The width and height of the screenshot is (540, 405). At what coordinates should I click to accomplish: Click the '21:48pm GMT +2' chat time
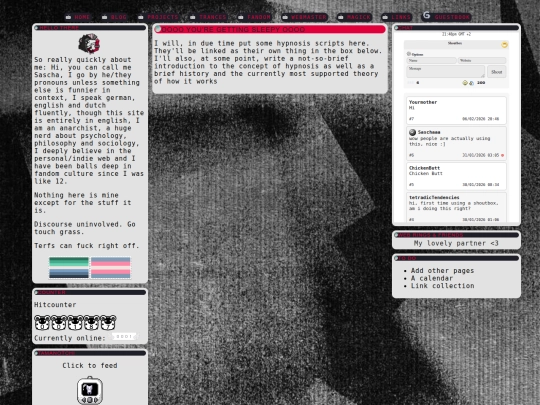pos(456,34)
